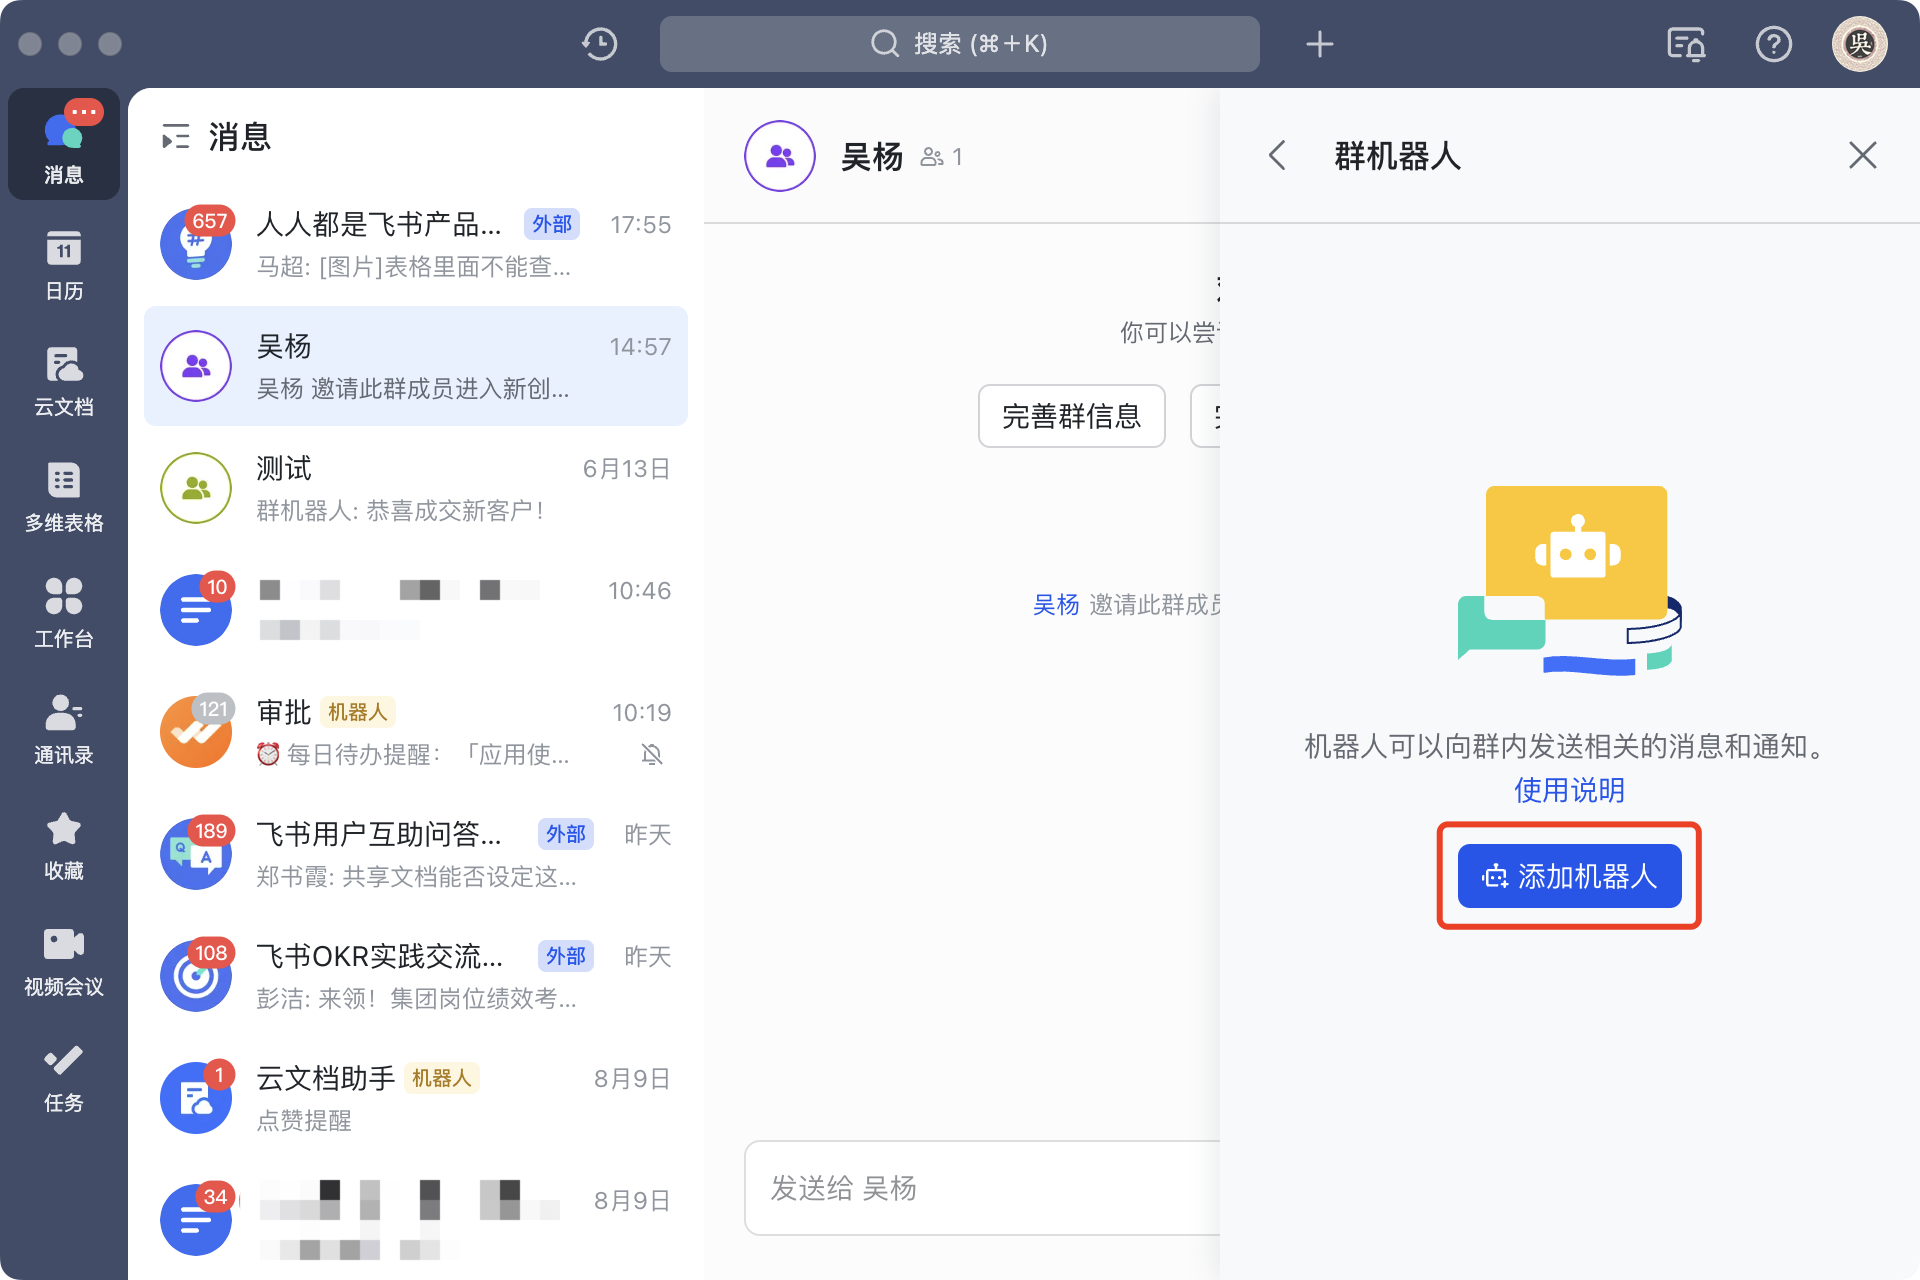Open the 使用说明 link
Image resolution: width=1920 pixels, height=1280 pixels.
pyautogui.click(x=1569, y=790)
